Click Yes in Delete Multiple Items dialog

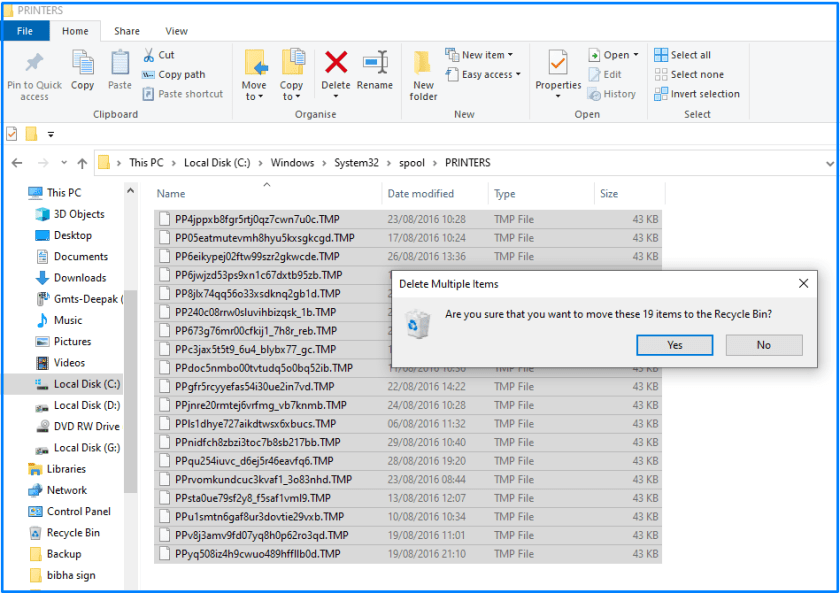674,345
